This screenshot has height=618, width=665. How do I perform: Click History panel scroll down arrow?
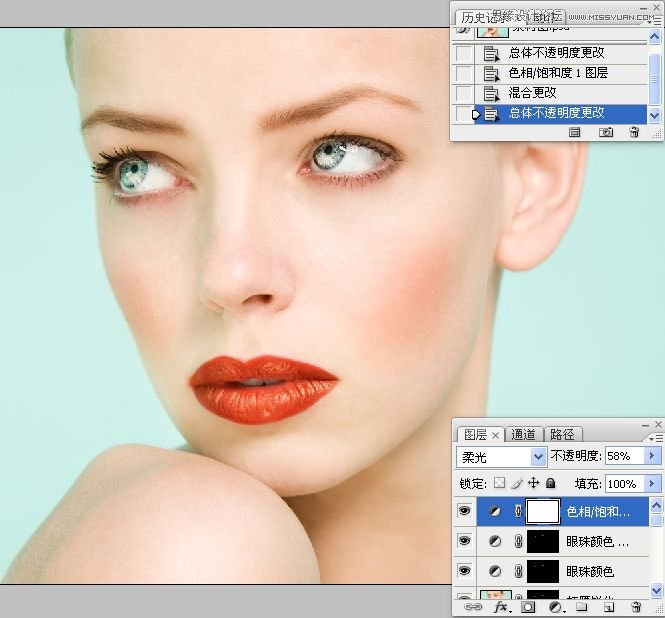click(x=654, y=115)
